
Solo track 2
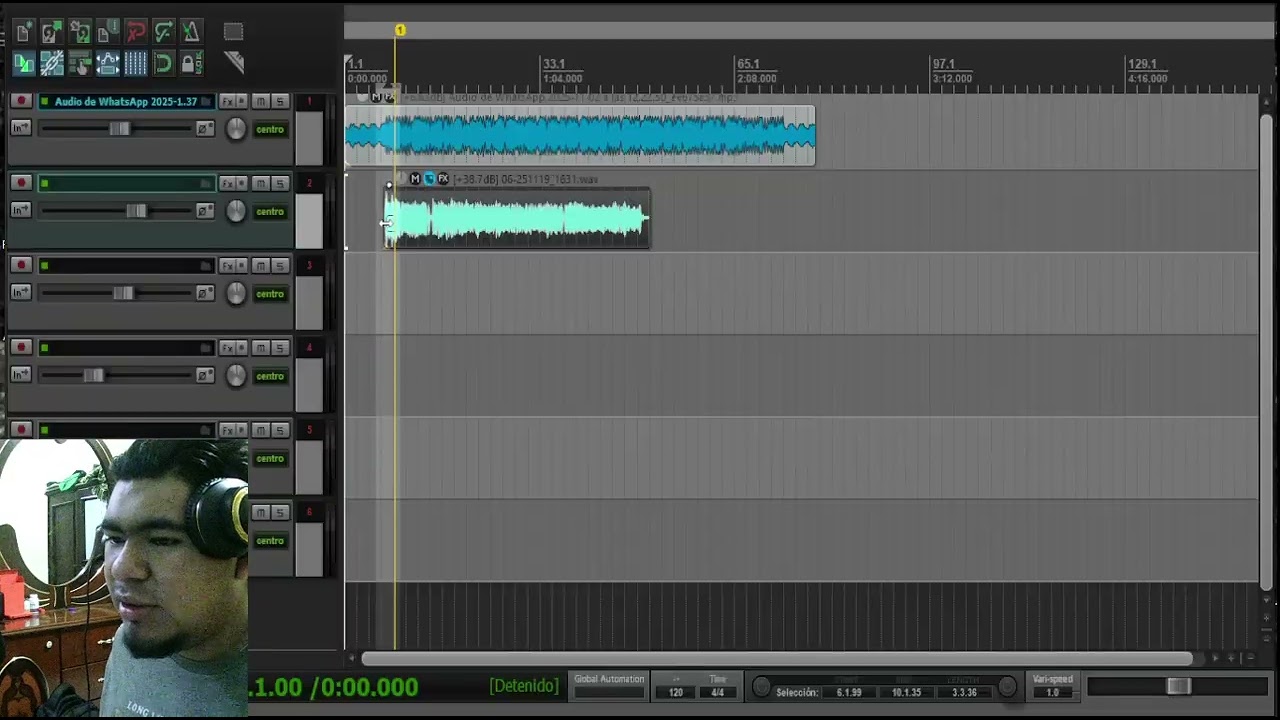pyautogui.click(x=280, y=183)
